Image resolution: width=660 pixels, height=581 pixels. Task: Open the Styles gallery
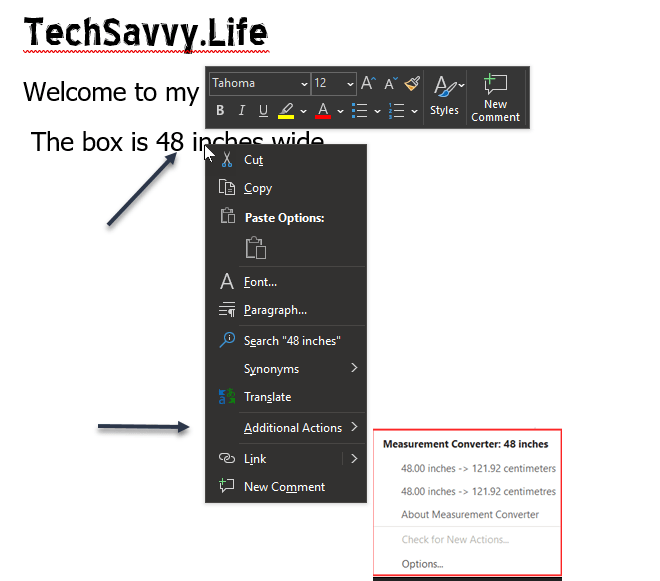click(445, 96)
